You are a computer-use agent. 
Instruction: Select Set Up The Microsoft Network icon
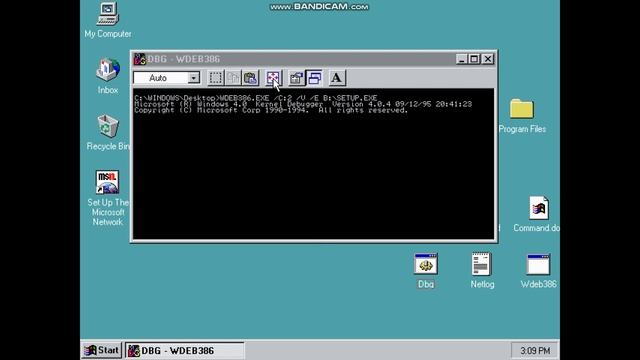[108, 198]
